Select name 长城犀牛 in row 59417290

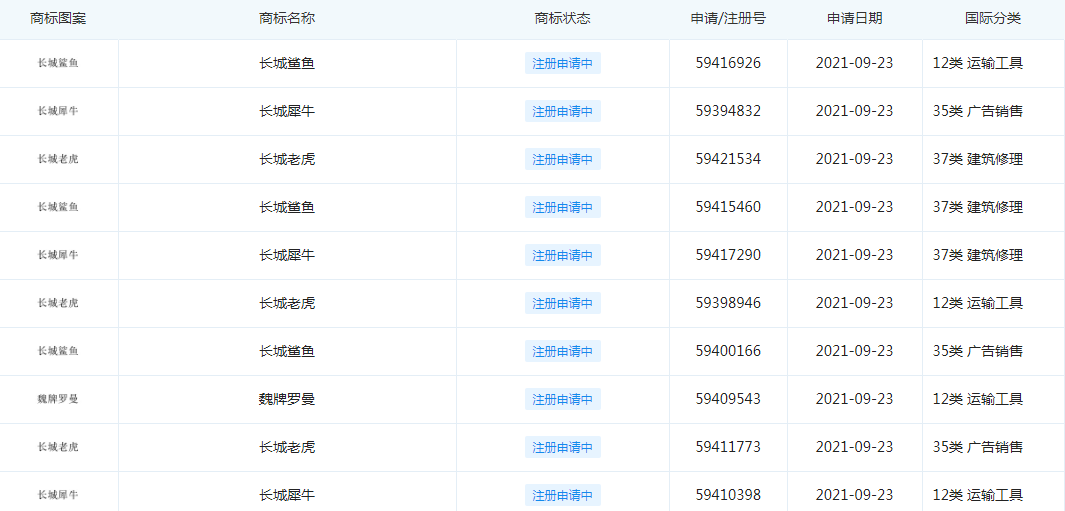pos(287,255)
